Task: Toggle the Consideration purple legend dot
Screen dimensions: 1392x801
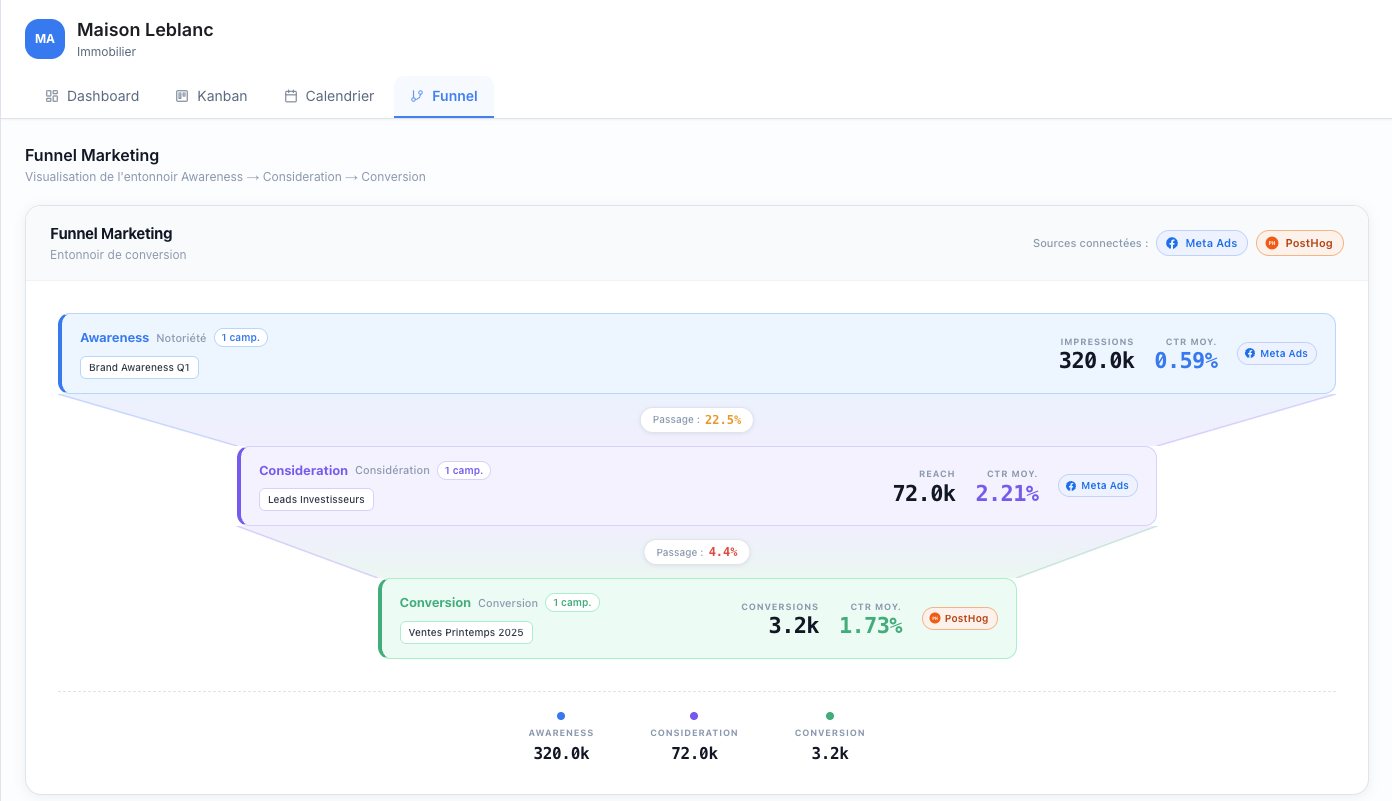Action: pyautogui.click(x=694, y=716)
